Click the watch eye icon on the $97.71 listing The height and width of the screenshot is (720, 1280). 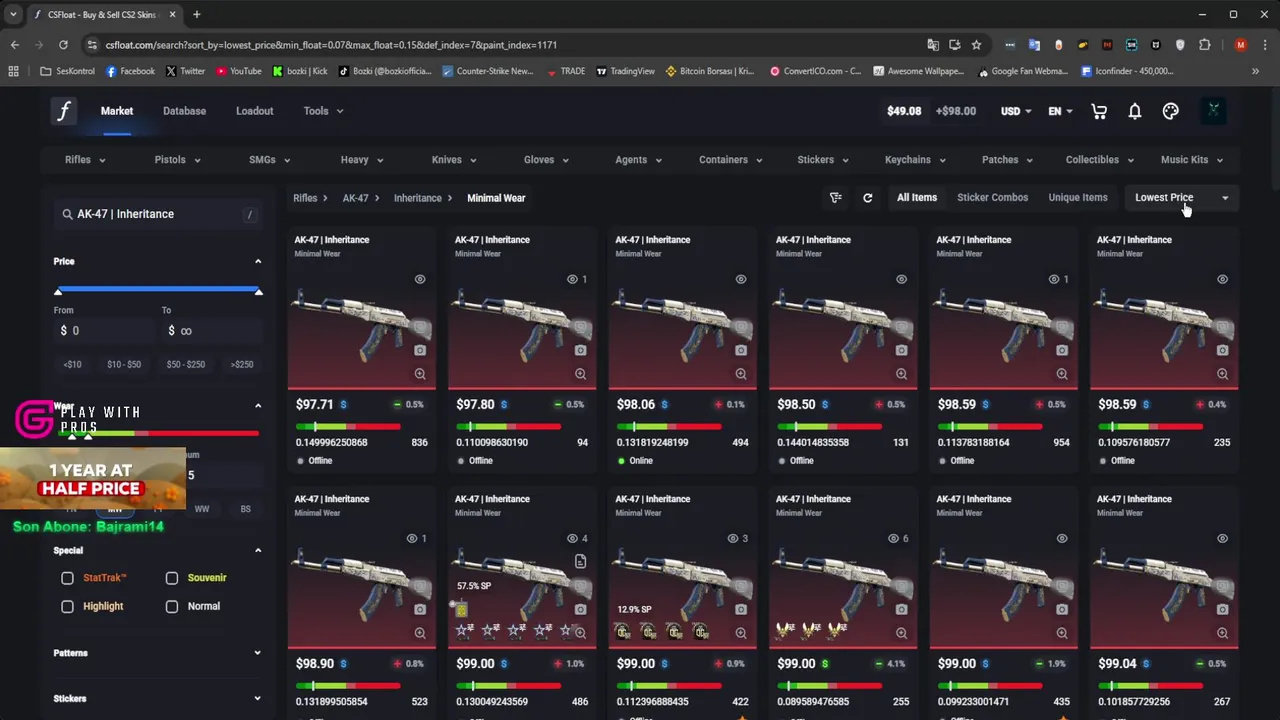click(420, 279)
